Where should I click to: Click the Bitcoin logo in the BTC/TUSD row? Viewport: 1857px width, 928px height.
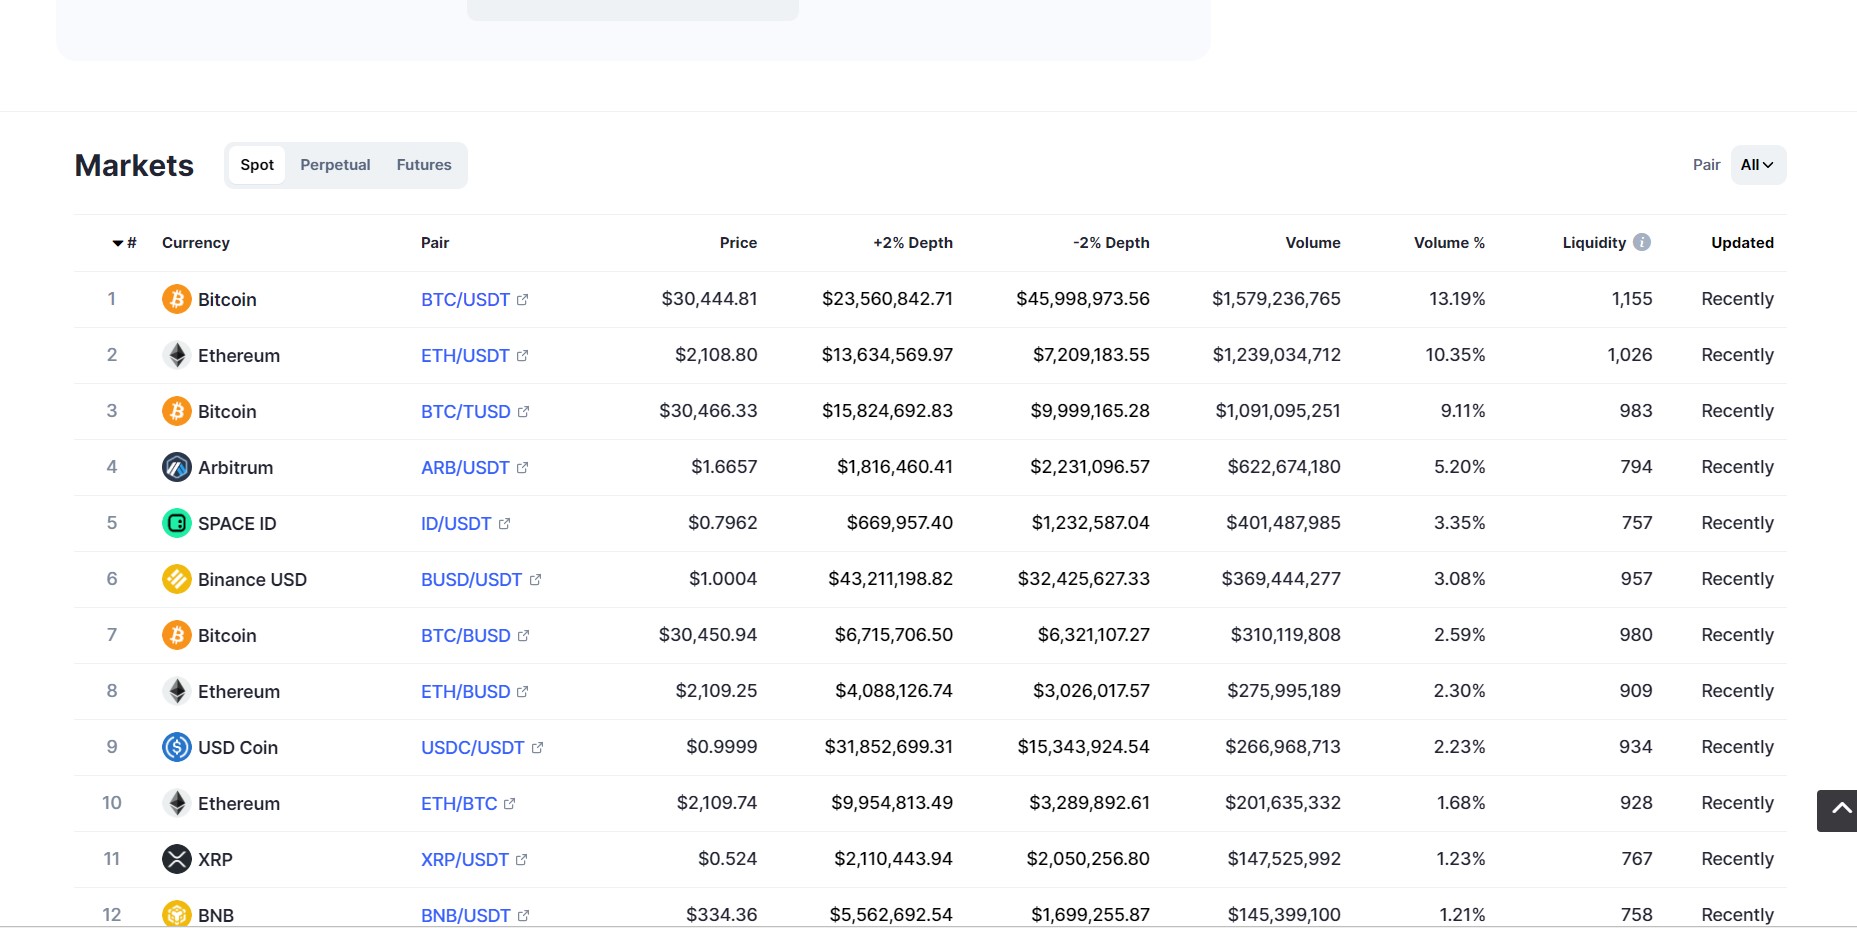coord(177,411)
